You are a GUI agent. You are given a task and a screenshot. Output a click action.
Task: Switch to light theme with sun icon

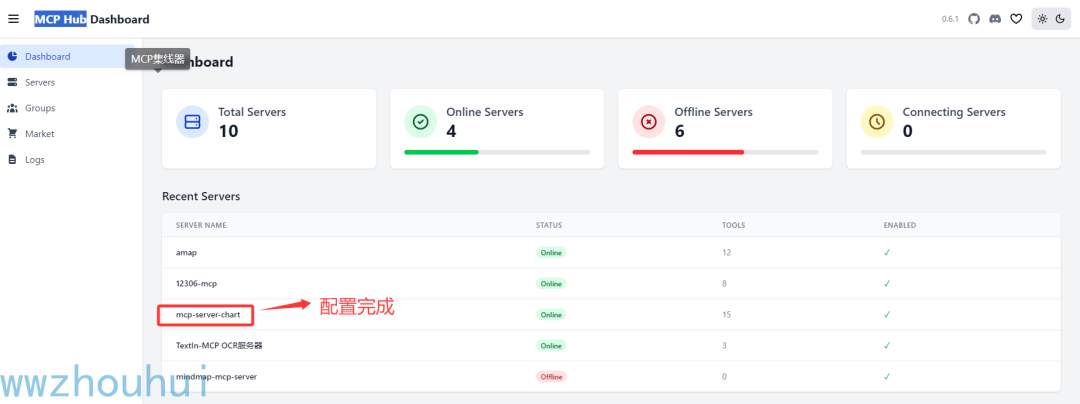pyautogui.click(x=1042, y=19)
